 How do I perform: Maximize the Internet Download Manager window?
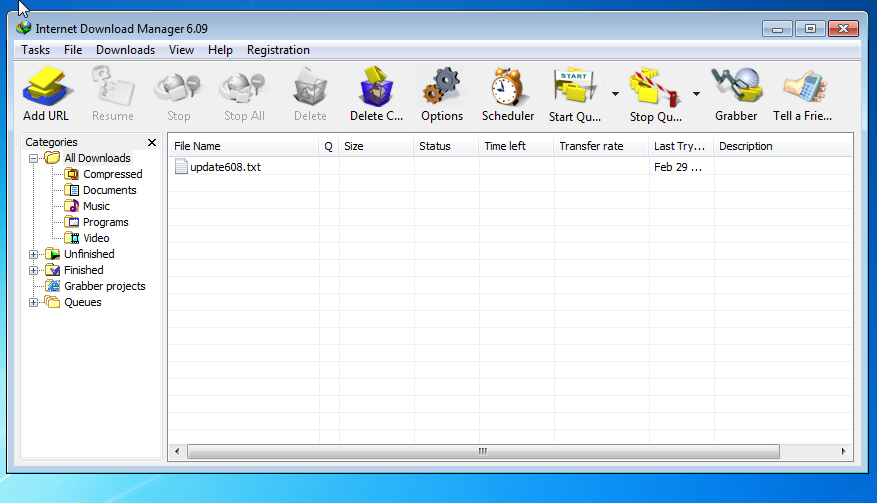pyautogui.click(x=810, y=29)
